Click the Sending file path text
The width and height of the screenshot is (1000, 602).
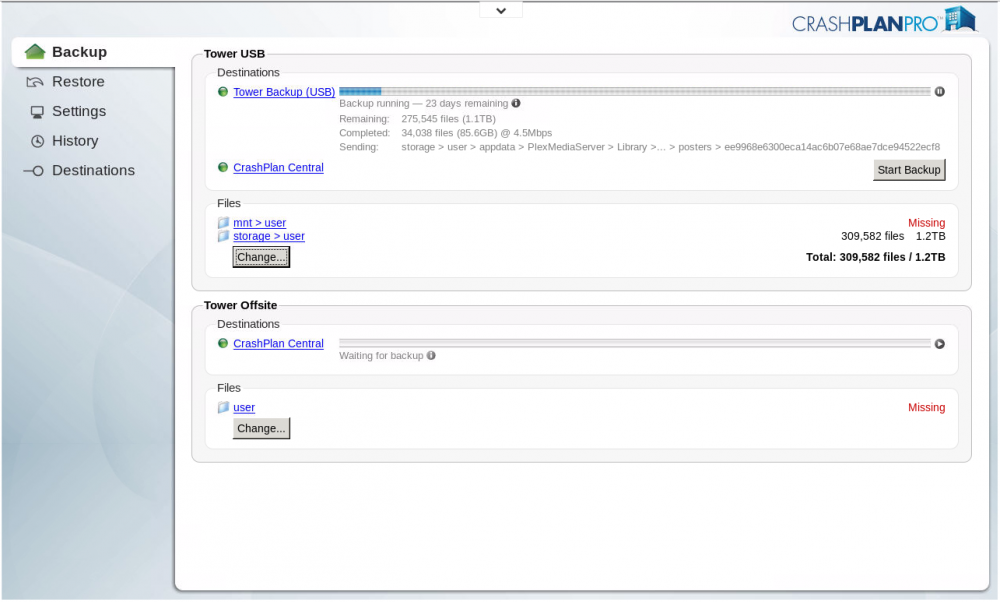670,147
